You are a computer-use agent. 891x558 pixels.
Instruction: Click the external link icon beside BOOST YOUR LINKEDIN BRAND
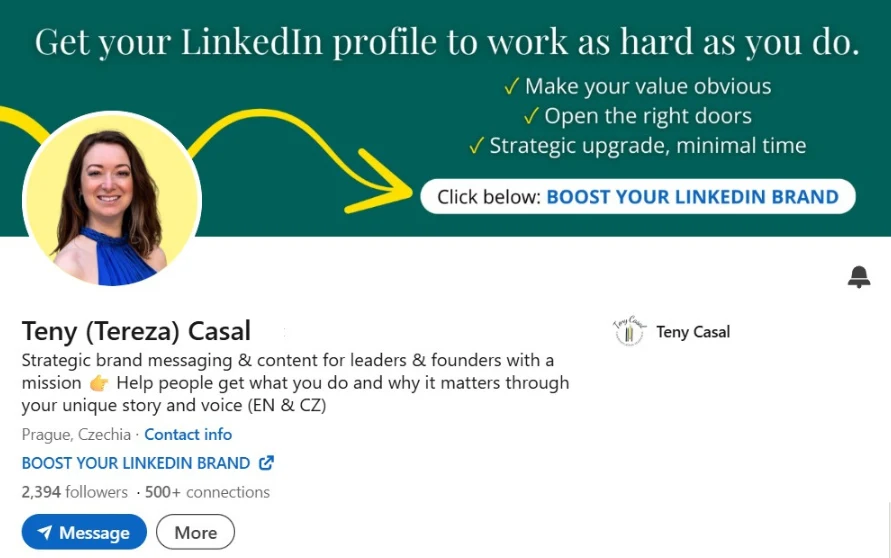click(266, 463)
